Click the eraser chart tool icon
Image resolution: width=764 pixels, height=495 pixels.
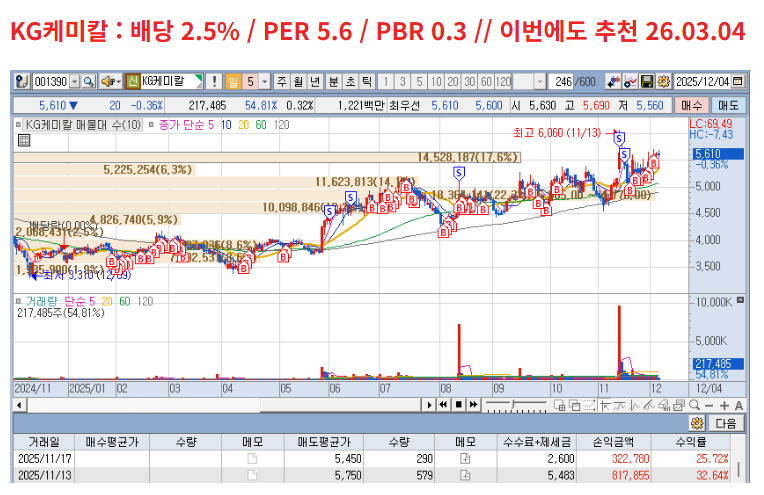(x=664, y=405)
